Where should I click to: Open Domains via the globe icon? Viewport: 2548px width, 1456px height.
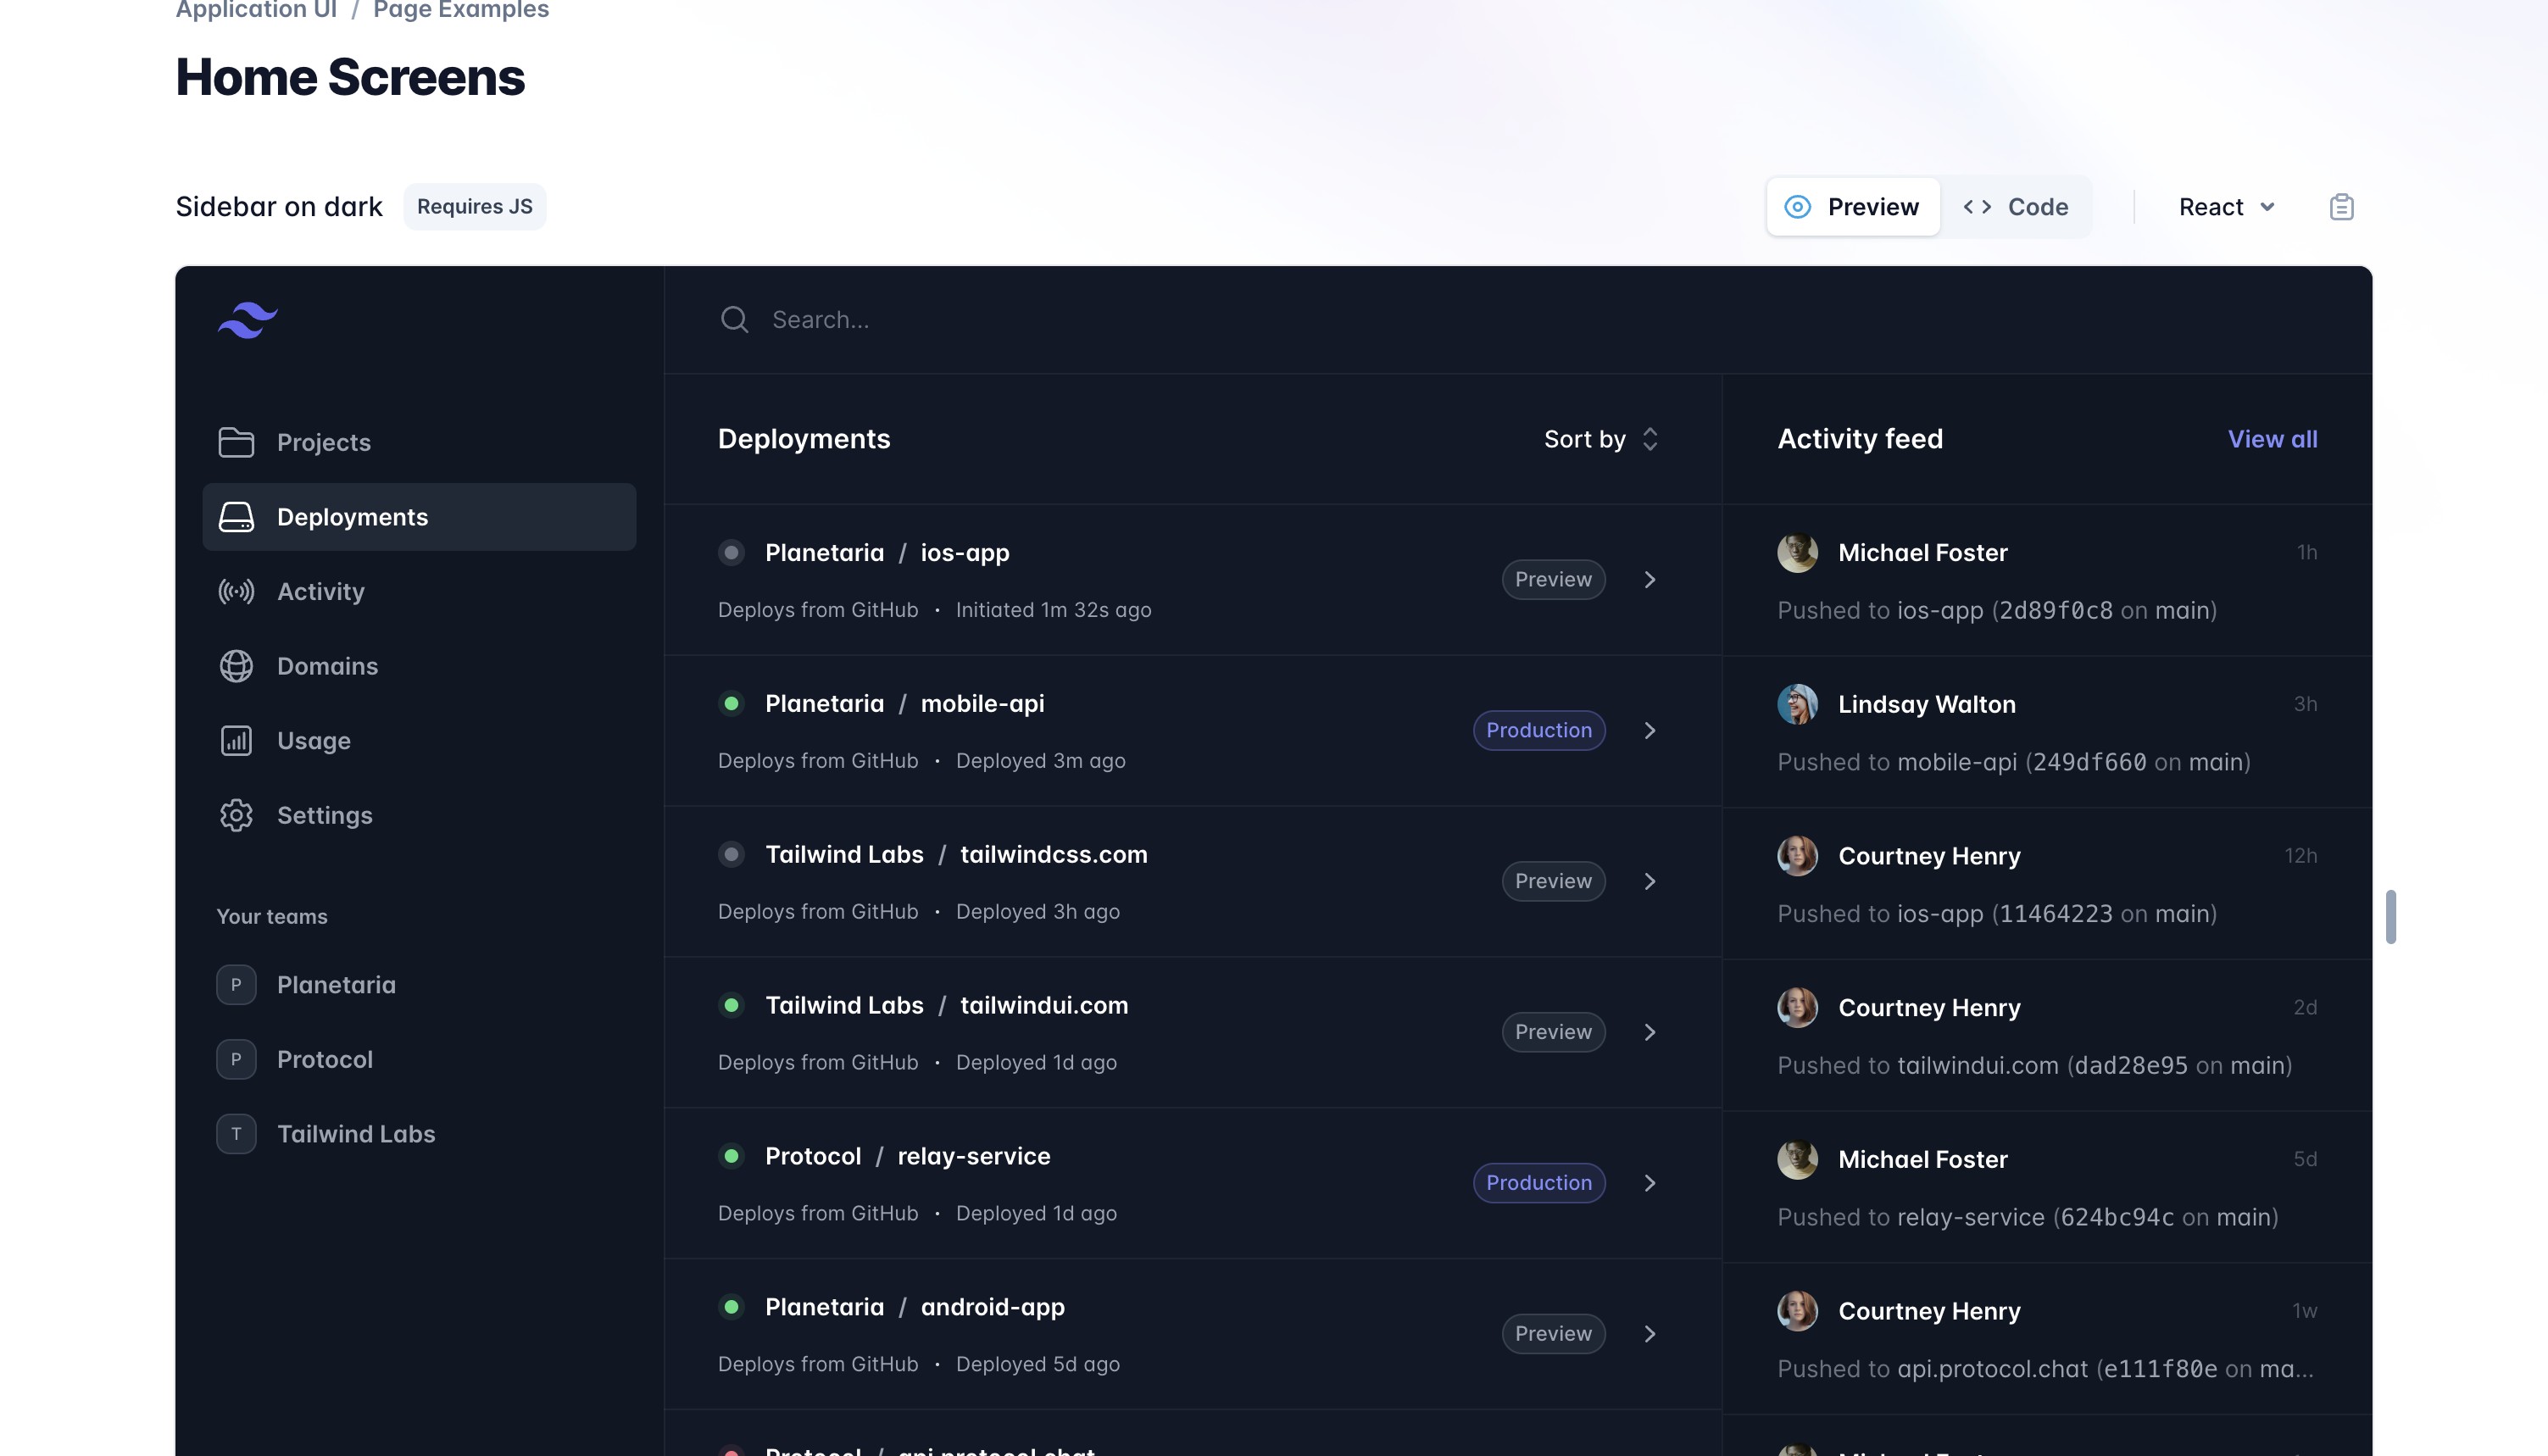point(236,666)
